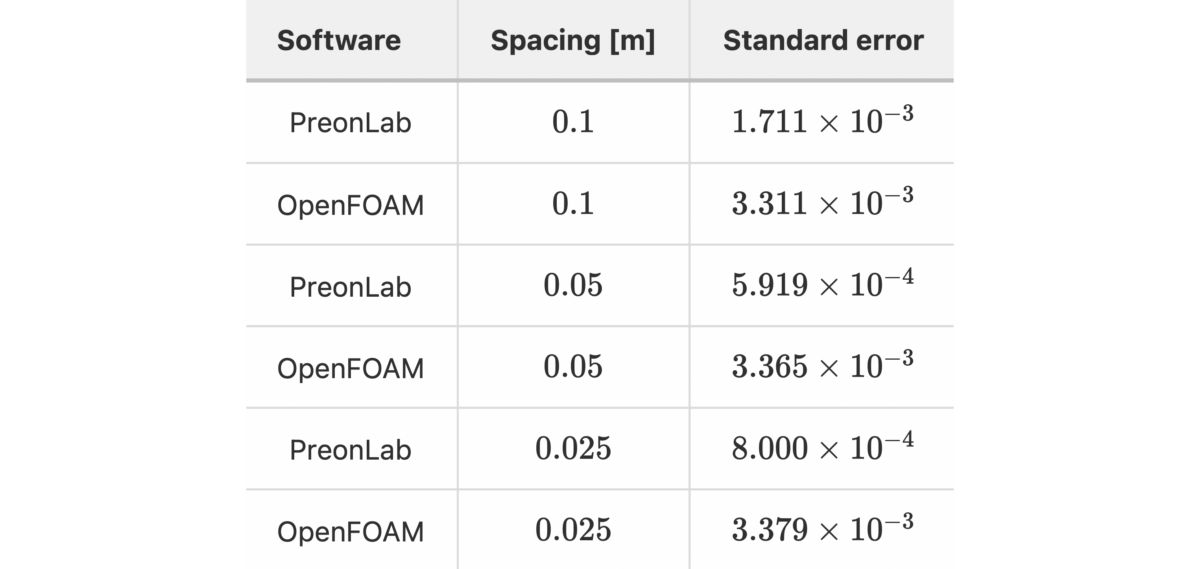Click the Software column header
1200x569 pixels.
point(339,41)
